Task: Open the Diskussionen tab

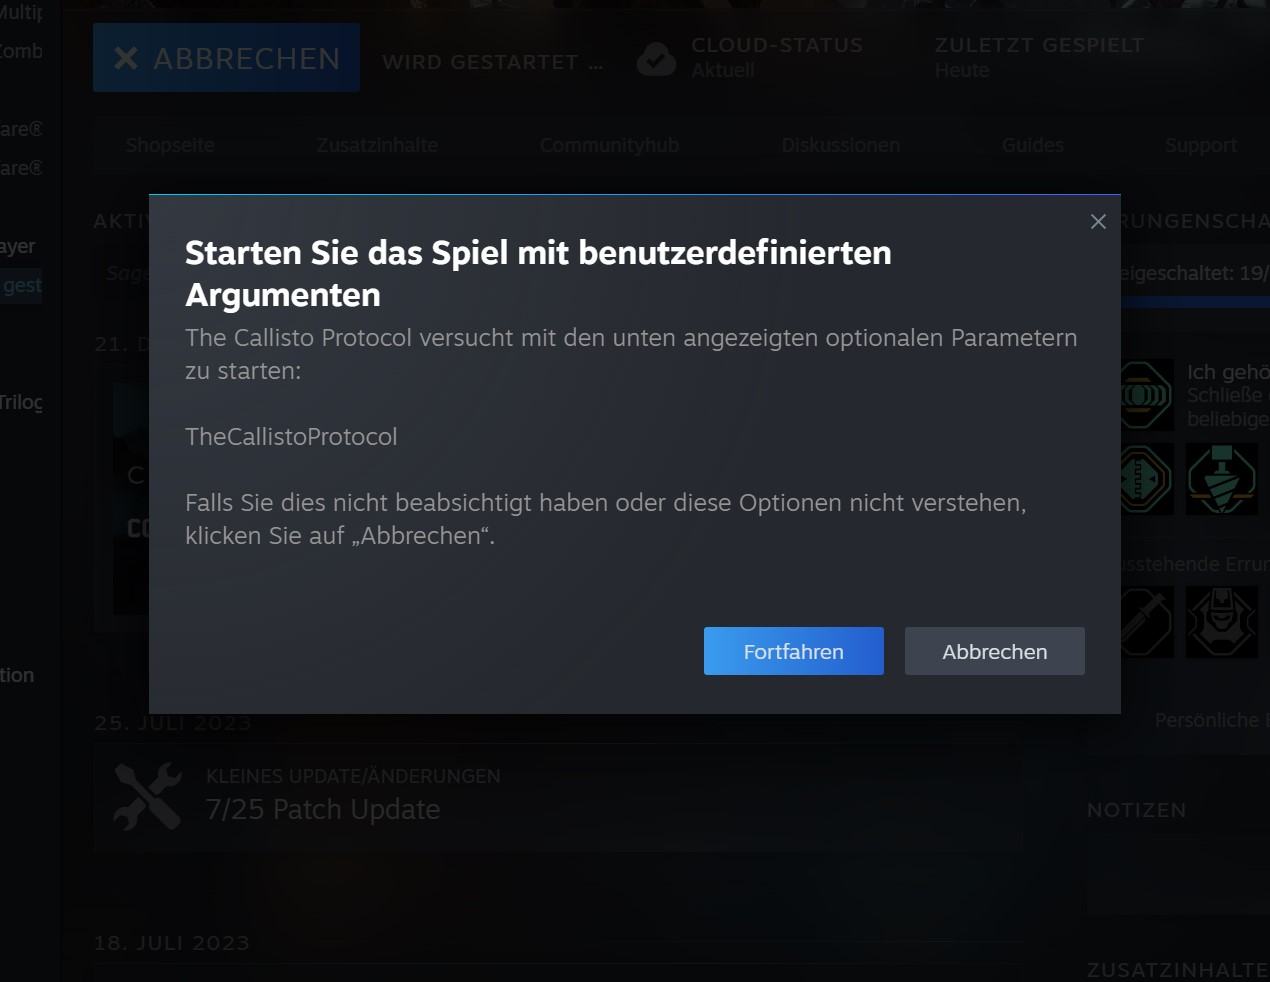Action: click(840, 145)
